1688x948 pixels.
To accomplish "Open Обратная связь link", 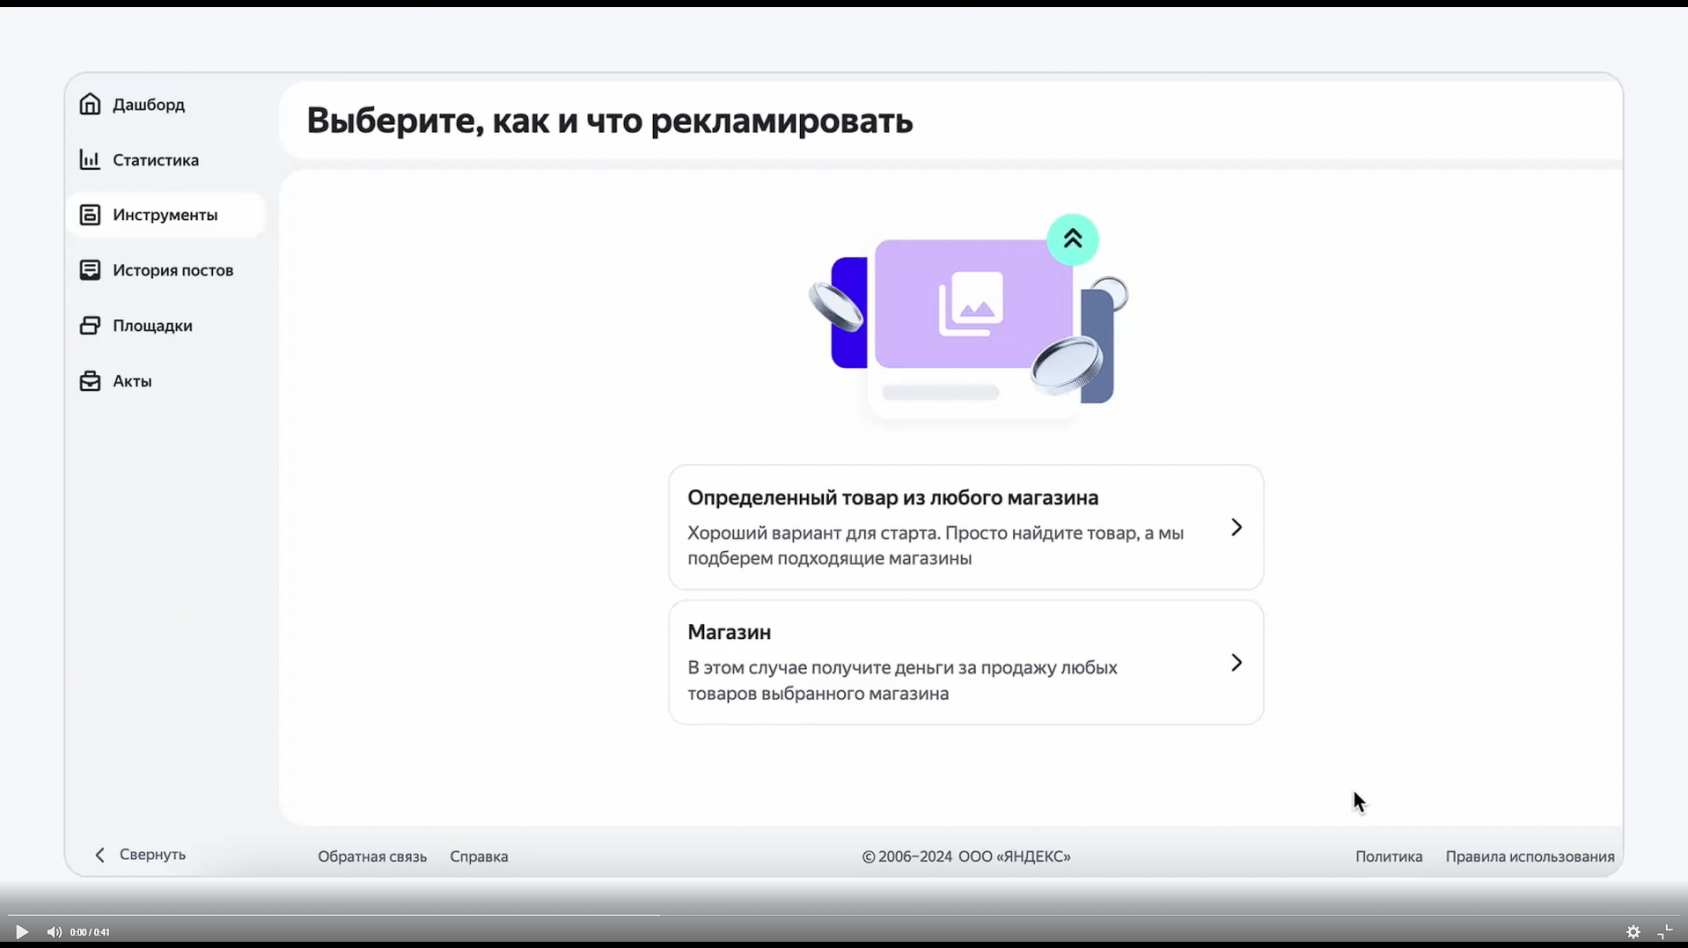I will click(x=372, y=857).
